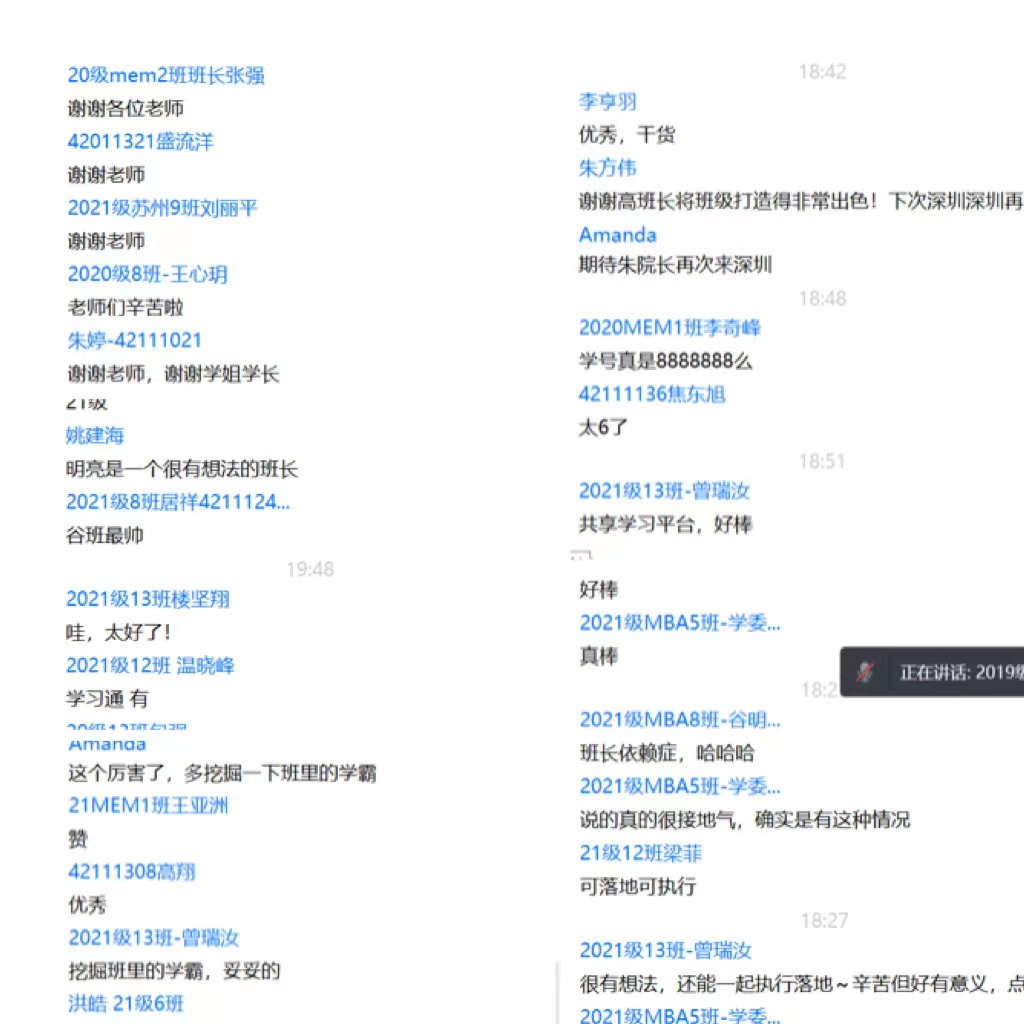The width and height of the screenshot is (1024, 1024).
Task: Click sender name 朱方伟
Action: click(607, 168)
